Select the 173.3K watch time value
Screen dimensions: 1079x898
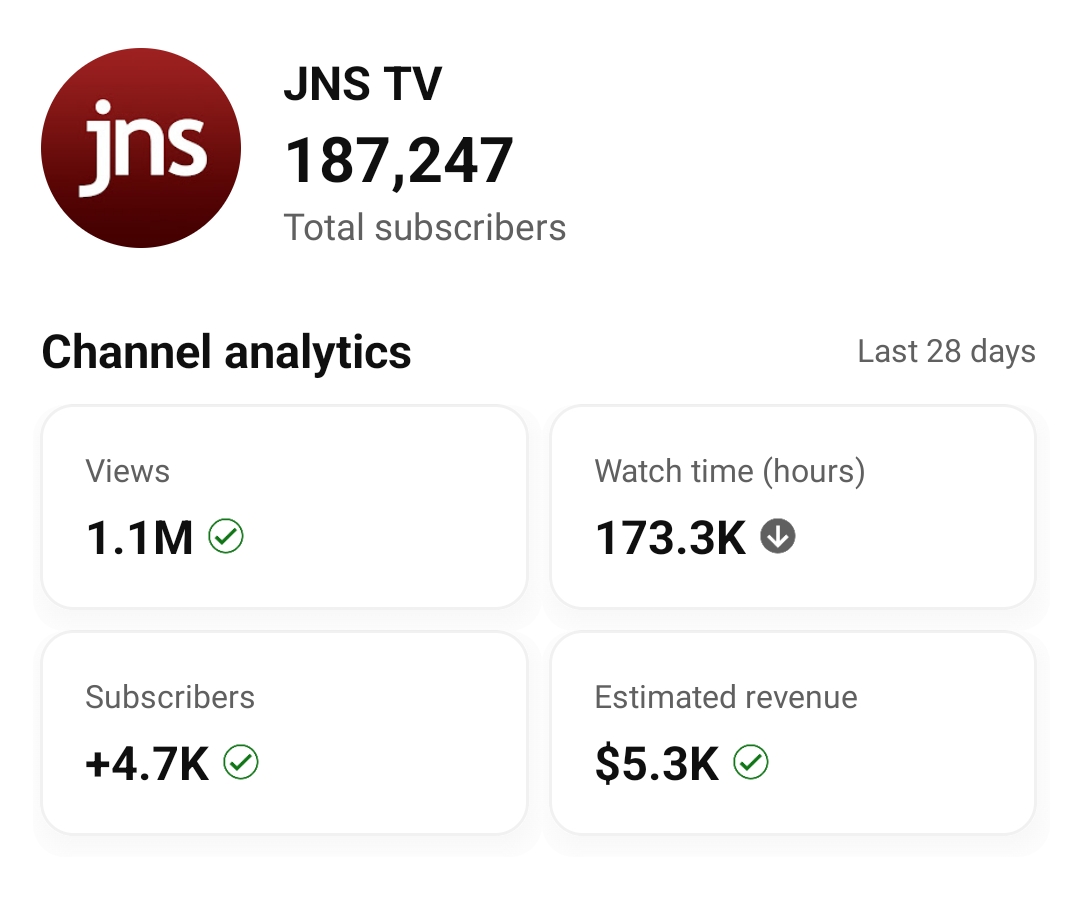pyautogui.click(x=670, y=537)
